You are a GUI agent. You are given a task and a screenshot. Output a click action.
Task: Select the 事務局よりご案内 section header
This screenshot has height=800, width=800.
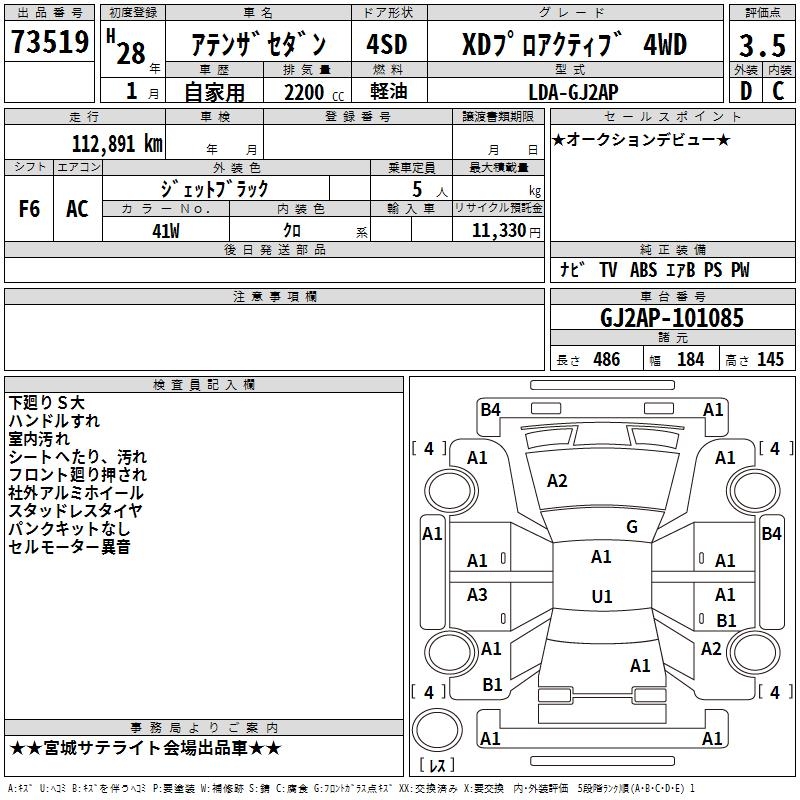pos(204,728)
